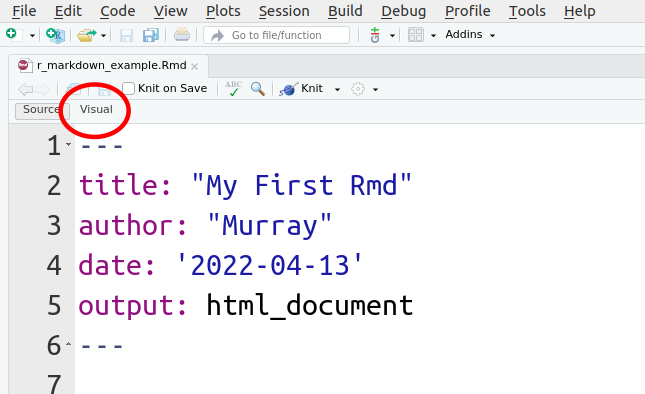
Task: Open the Plots menu
Action: coord(223,11)
